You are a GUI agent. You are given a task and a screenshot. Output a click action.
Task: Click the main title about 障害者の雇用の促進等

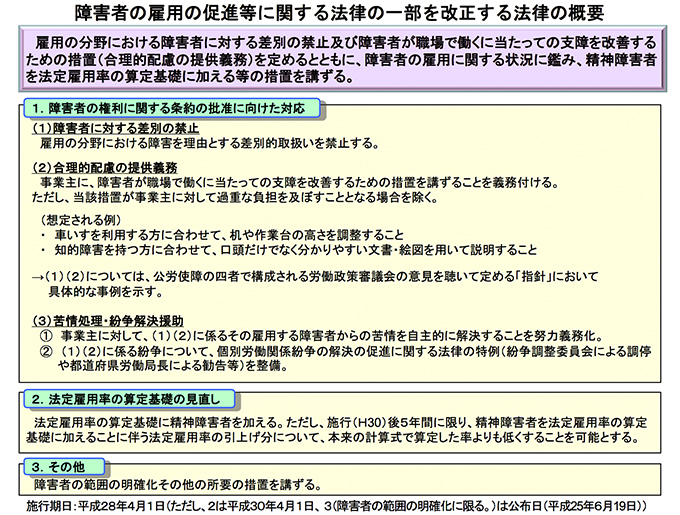pyautogui.click(x=339, y=13)
